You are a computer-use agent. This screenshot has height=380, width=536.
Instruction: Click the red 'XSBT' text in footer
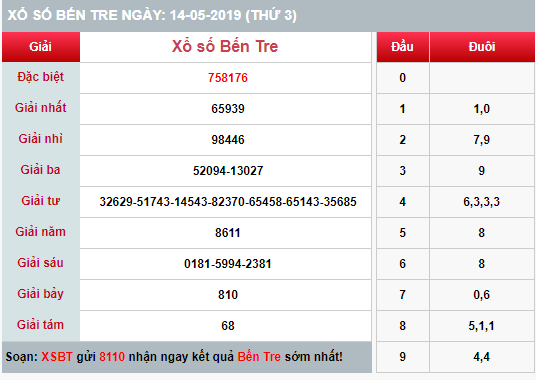pyautogui.click(x=57, y=357)
